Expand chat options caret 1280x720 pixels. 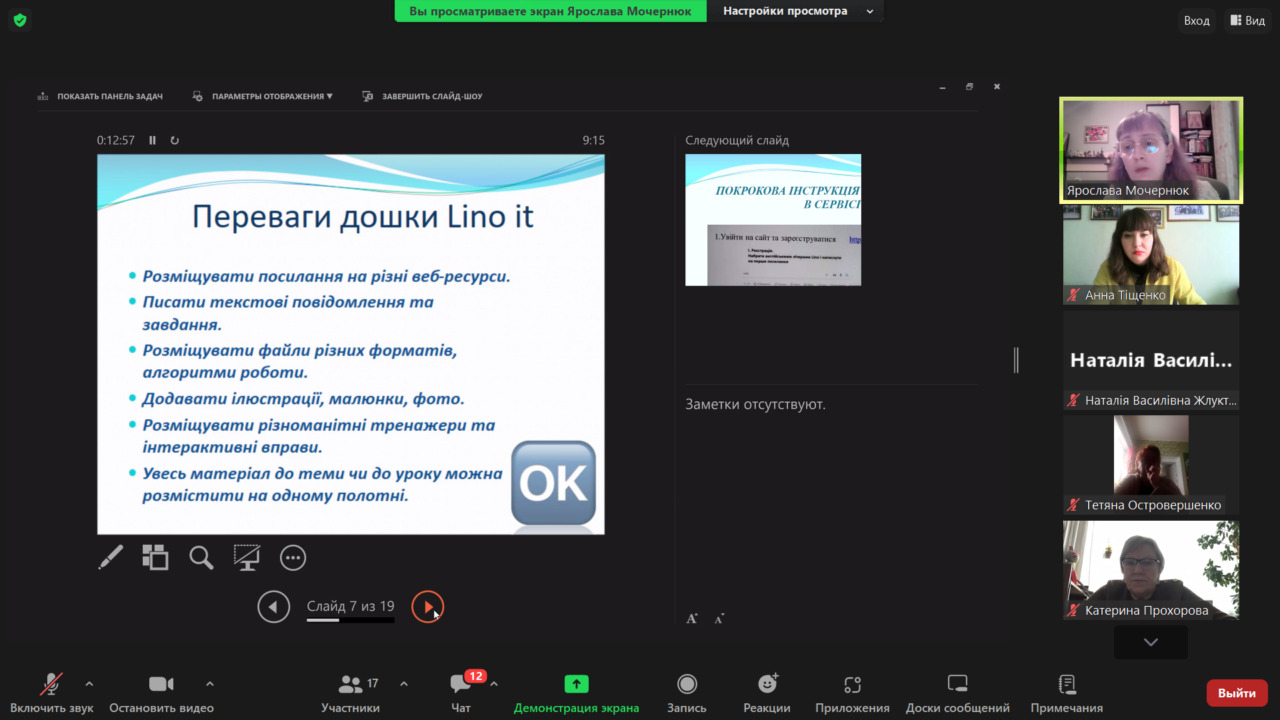click(x=493, y=684)
